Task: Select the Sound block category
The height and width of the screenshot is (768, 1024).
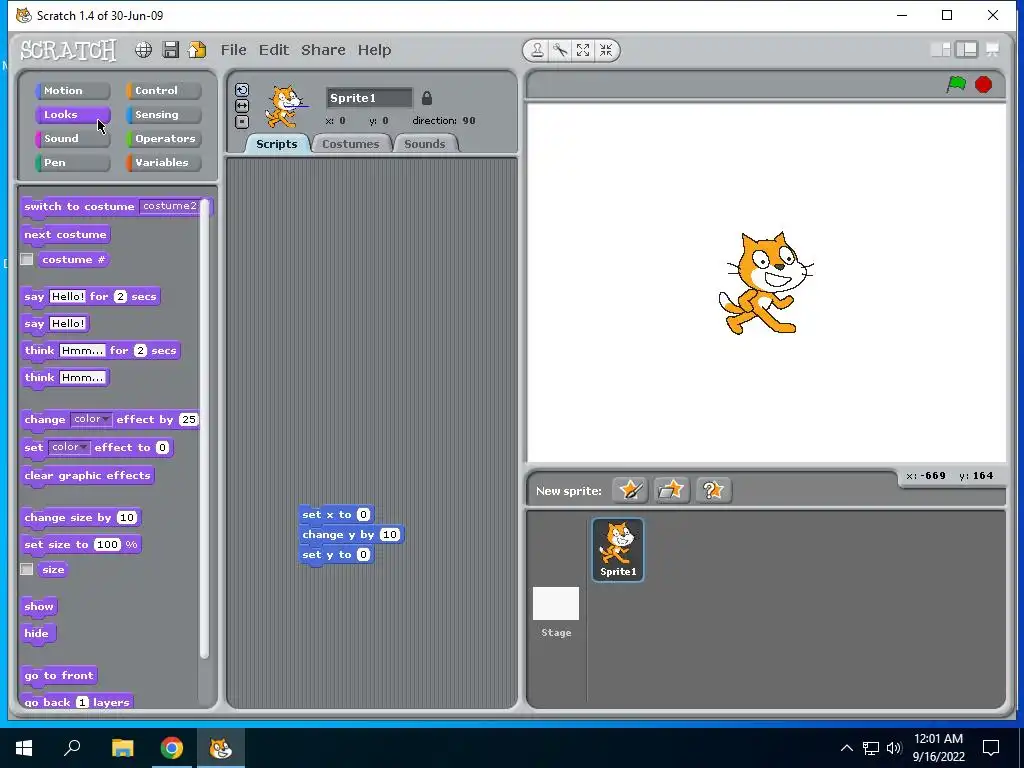Action: pos(72,138)
